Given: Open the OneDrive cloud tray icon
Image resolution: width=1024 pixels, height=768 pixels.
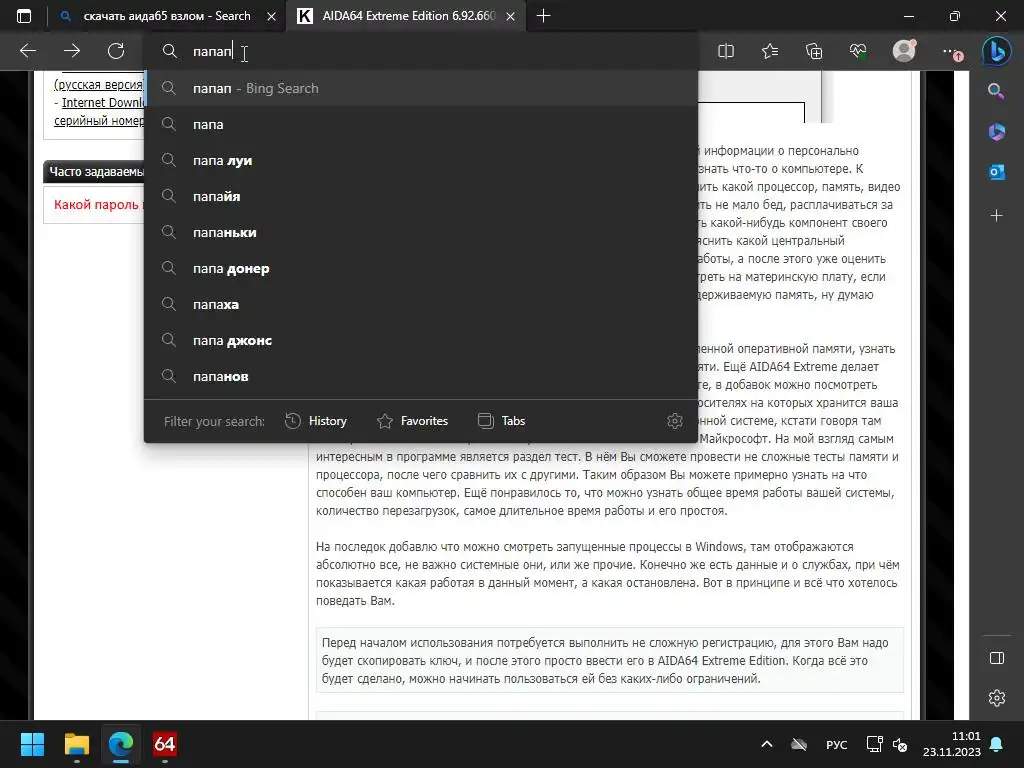Looking at the screenshot, I should pyautogui.click(x=799, y=744).
